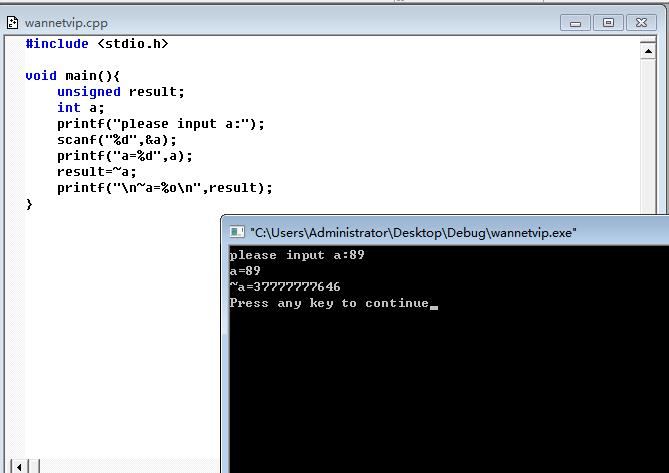
Task: Click the scanf("%d",&a); line
Action: 116,140
